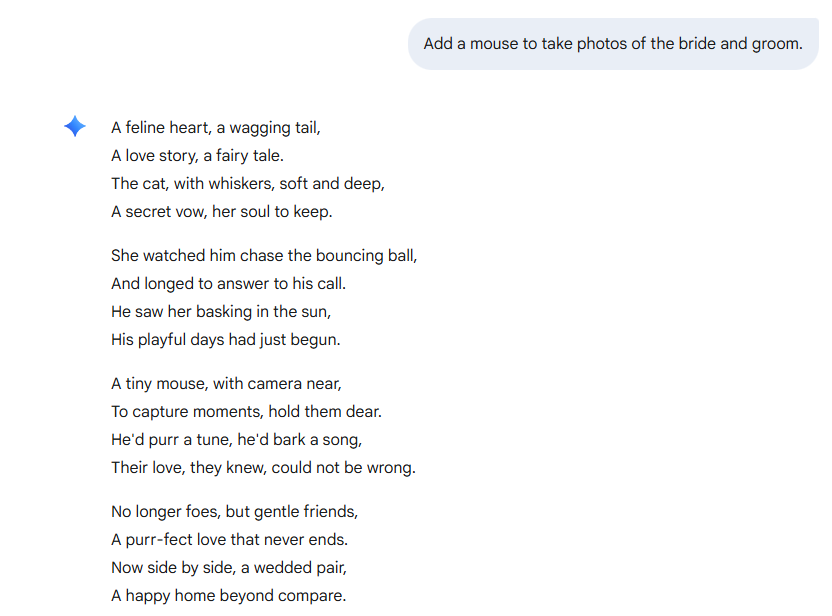Click the line "She watched him chase the bouncing ball"
The width and height of the screenshot is (832, 616).
264,256
